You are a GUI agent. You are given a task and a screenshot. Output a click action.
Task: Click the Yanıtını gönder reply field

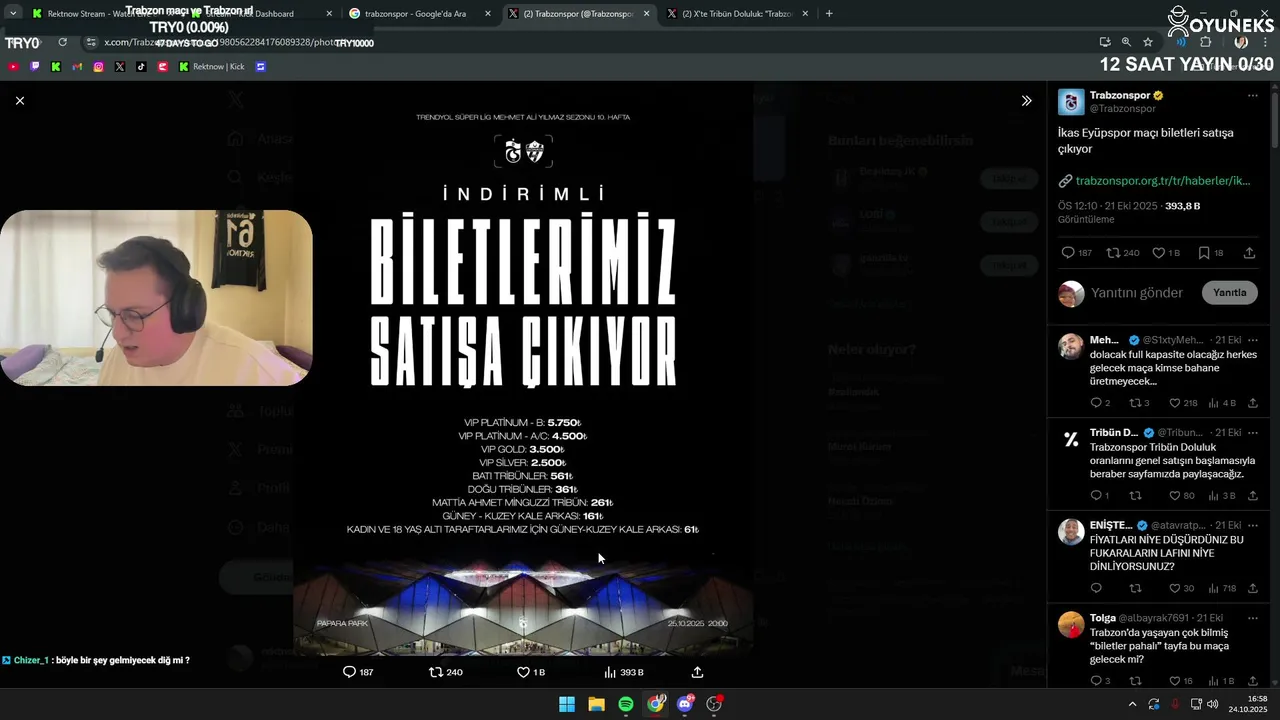(x=1137, y=293)
